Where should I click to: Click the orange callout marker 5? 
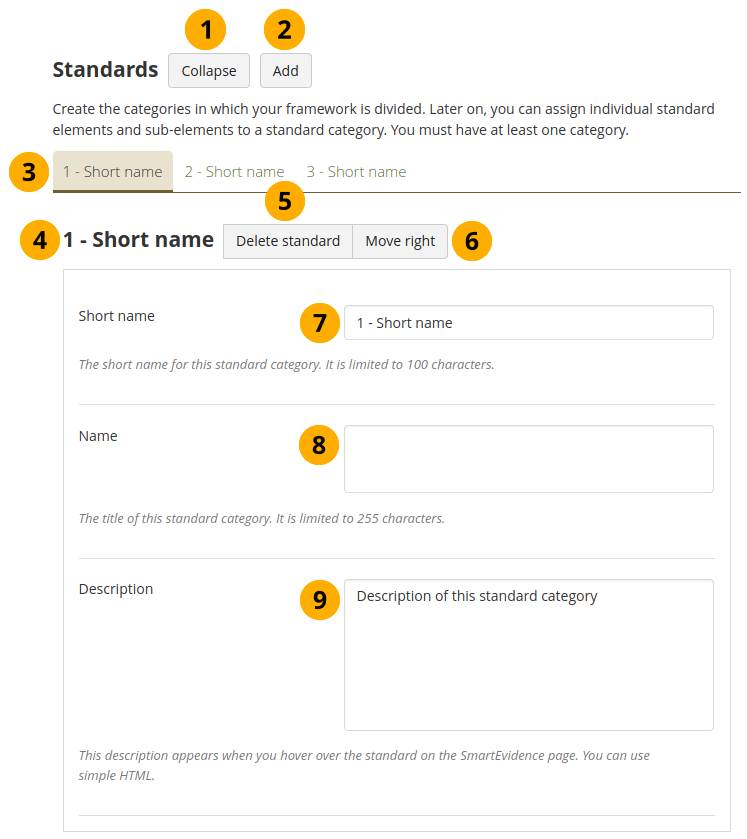[x=285, y=201]
